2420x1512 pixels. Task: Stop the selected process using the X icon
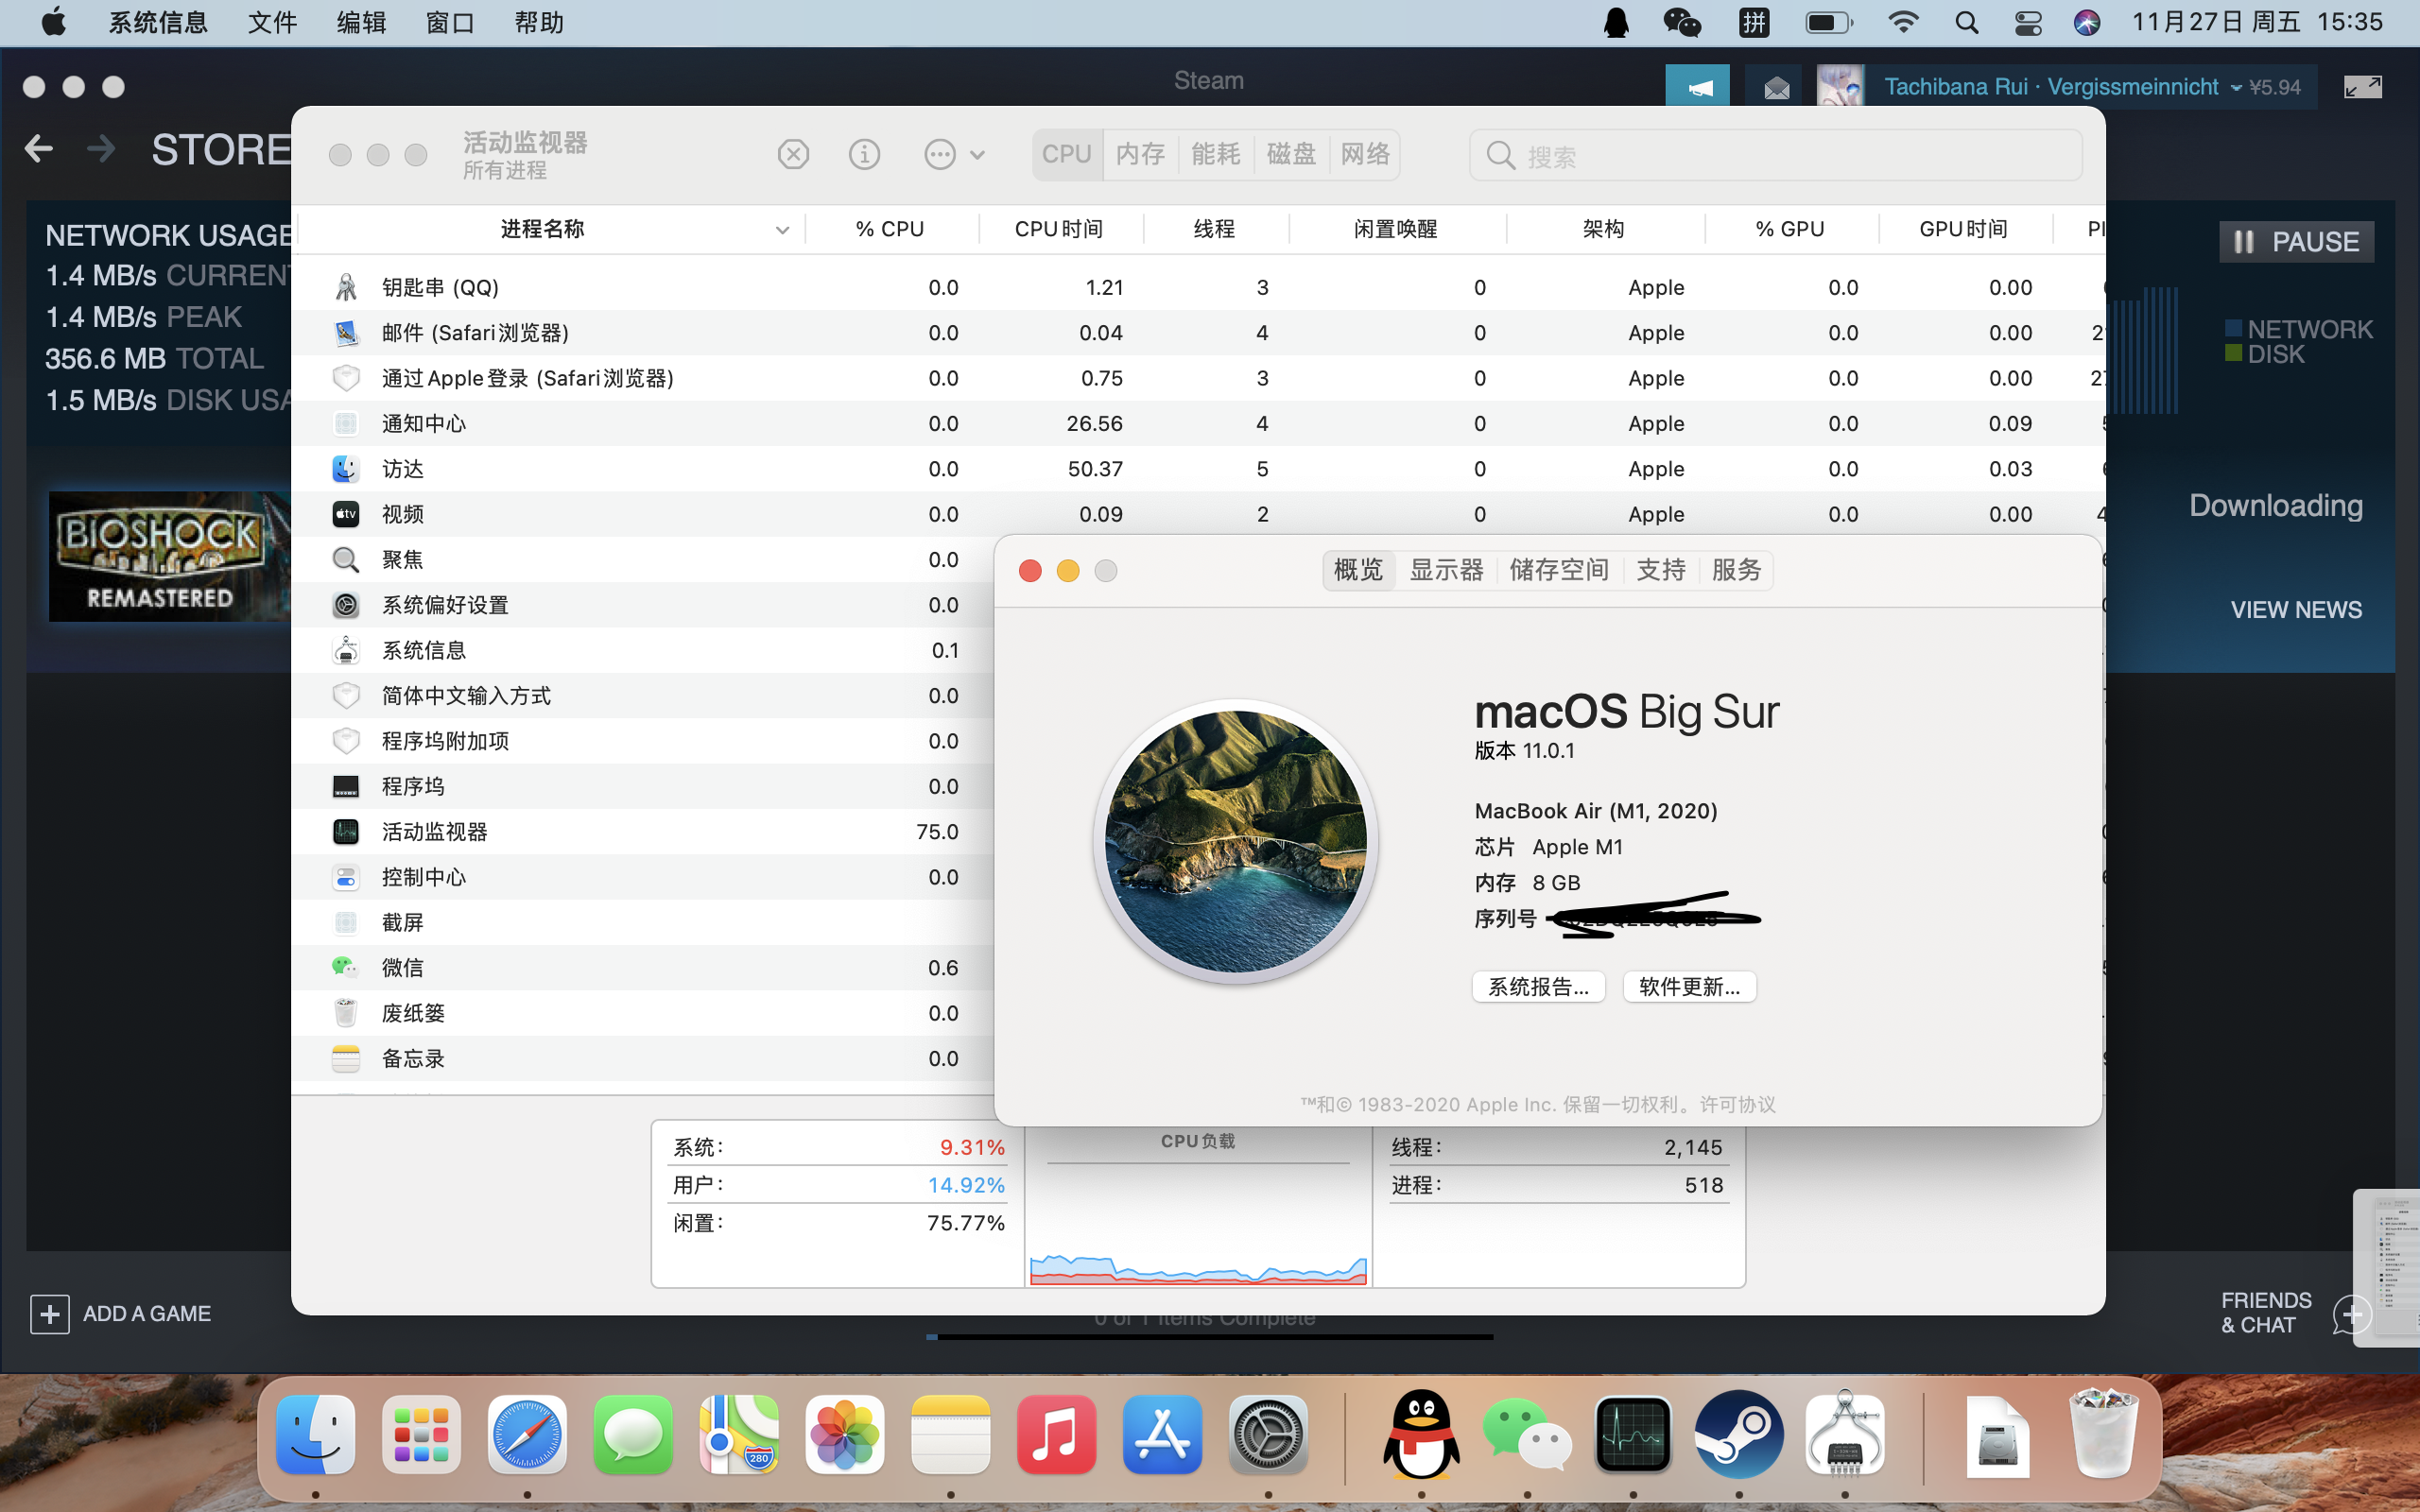tap(793, 154)
